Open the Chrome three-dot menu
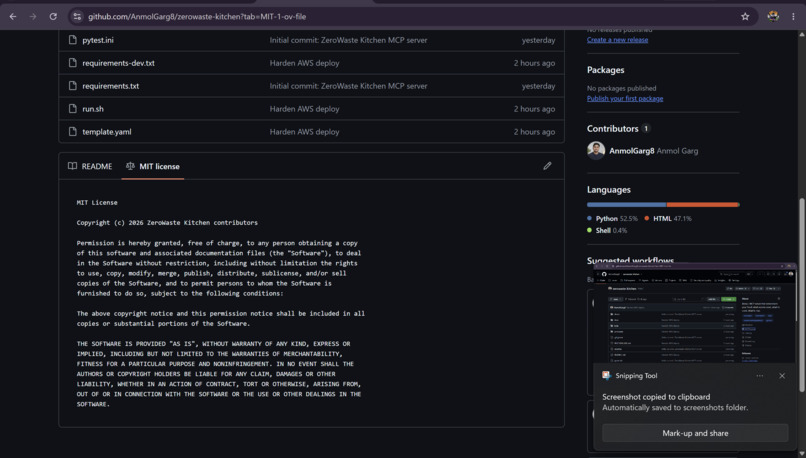Viewport: 806px width, 458px height. [x=793, y=16]
